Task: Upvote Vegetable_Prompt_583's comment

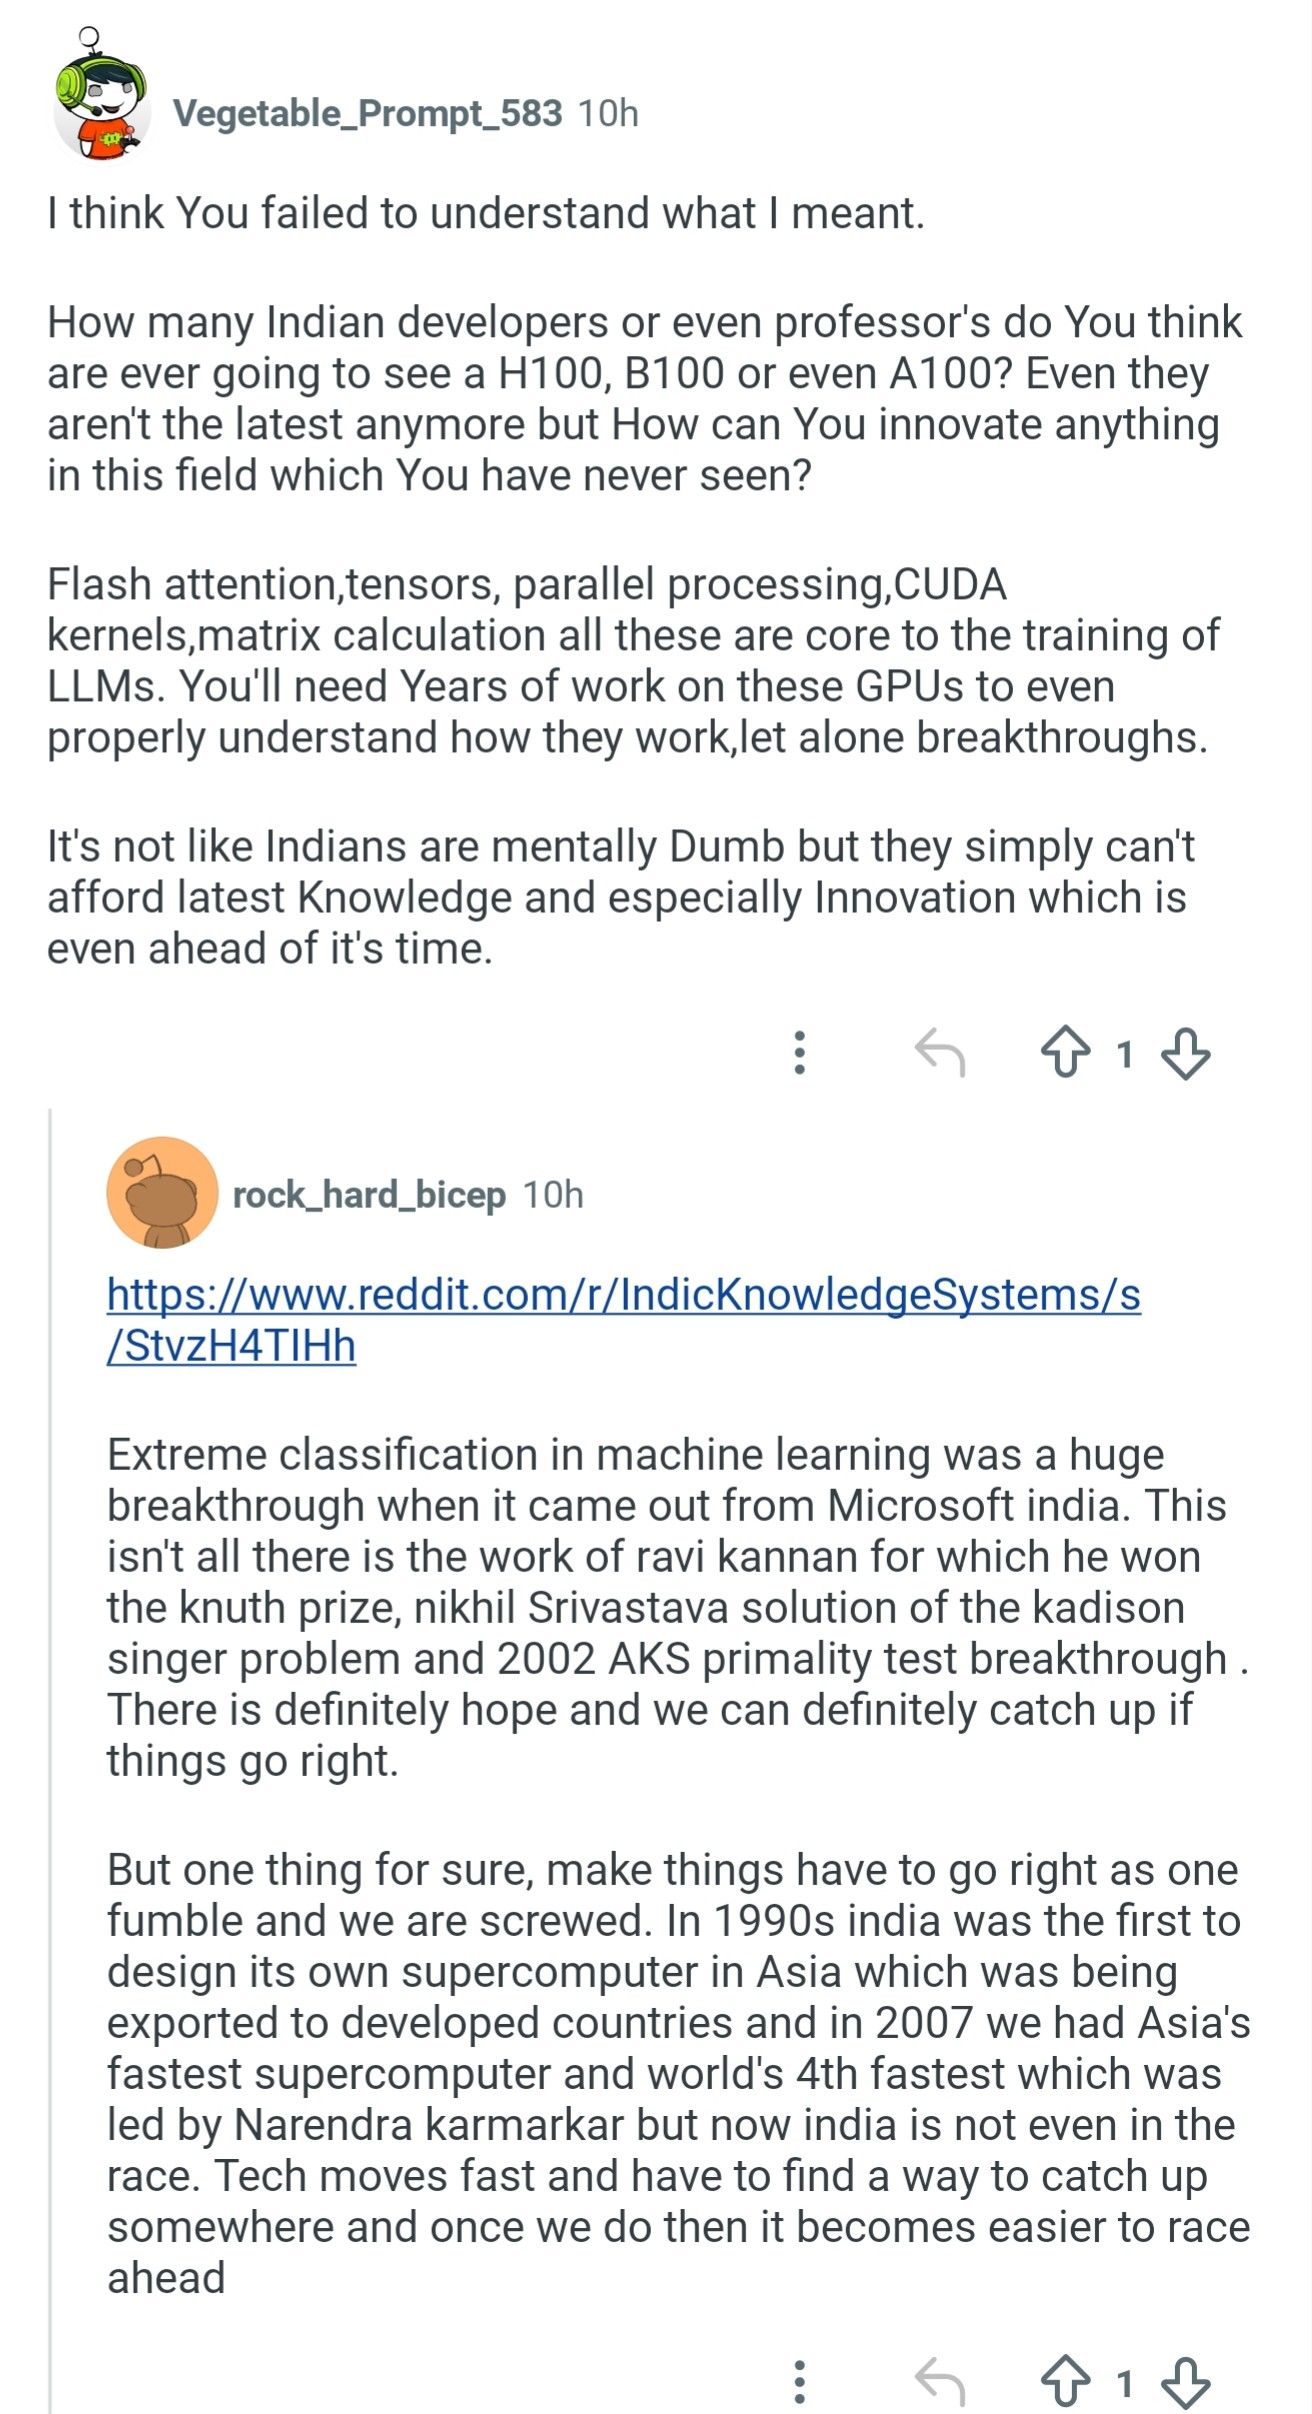Action: [x=1066, y=1053]
